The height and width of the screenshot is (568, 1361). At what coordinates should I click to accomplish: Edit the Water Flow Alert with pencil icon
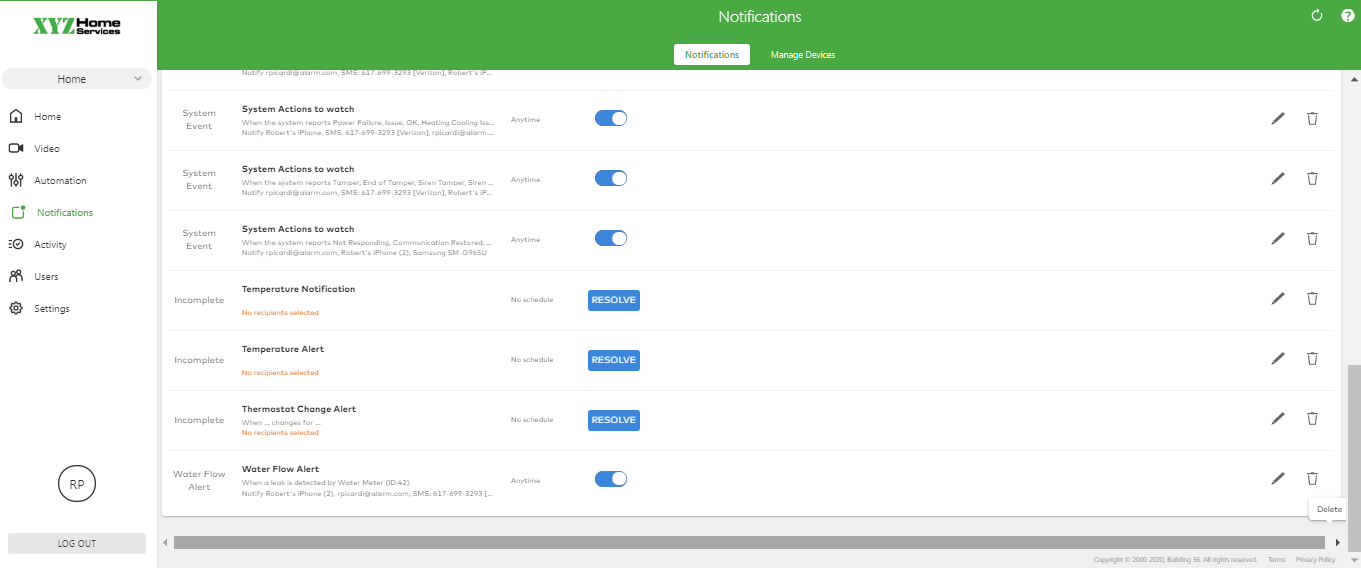(1277, 479)
